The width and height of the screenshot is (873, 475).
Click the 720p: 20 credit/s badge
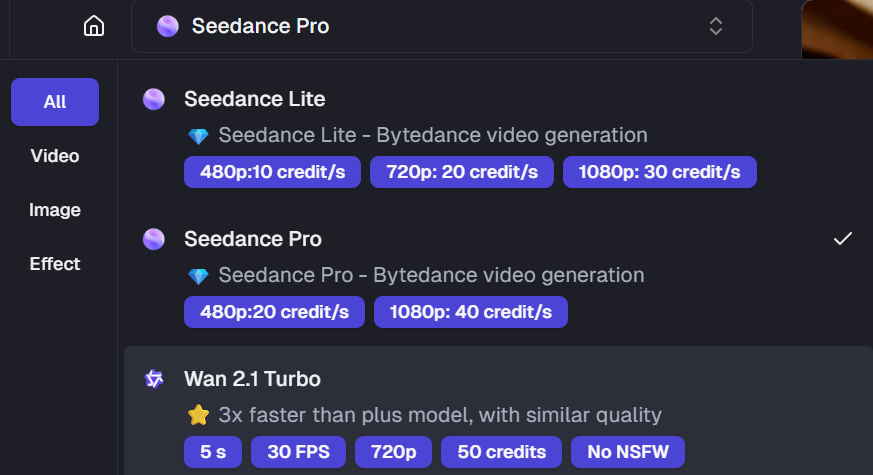pyautogui.click(x=462, y=172)
